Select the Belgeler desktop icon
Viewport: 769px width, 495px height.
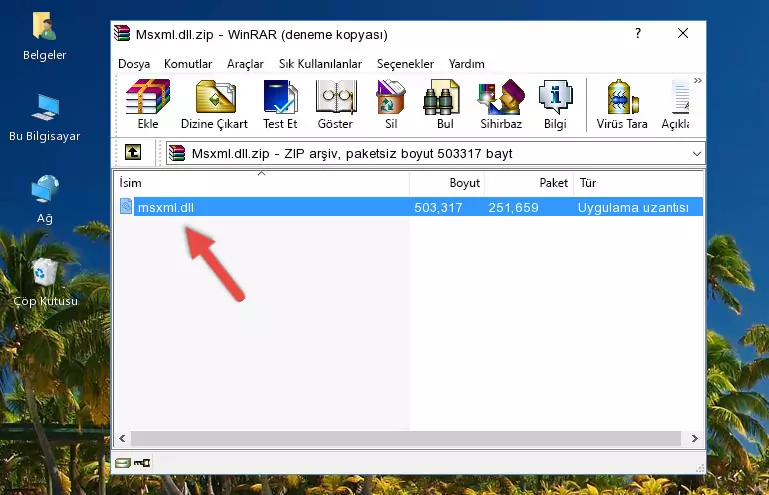point(45,37)
